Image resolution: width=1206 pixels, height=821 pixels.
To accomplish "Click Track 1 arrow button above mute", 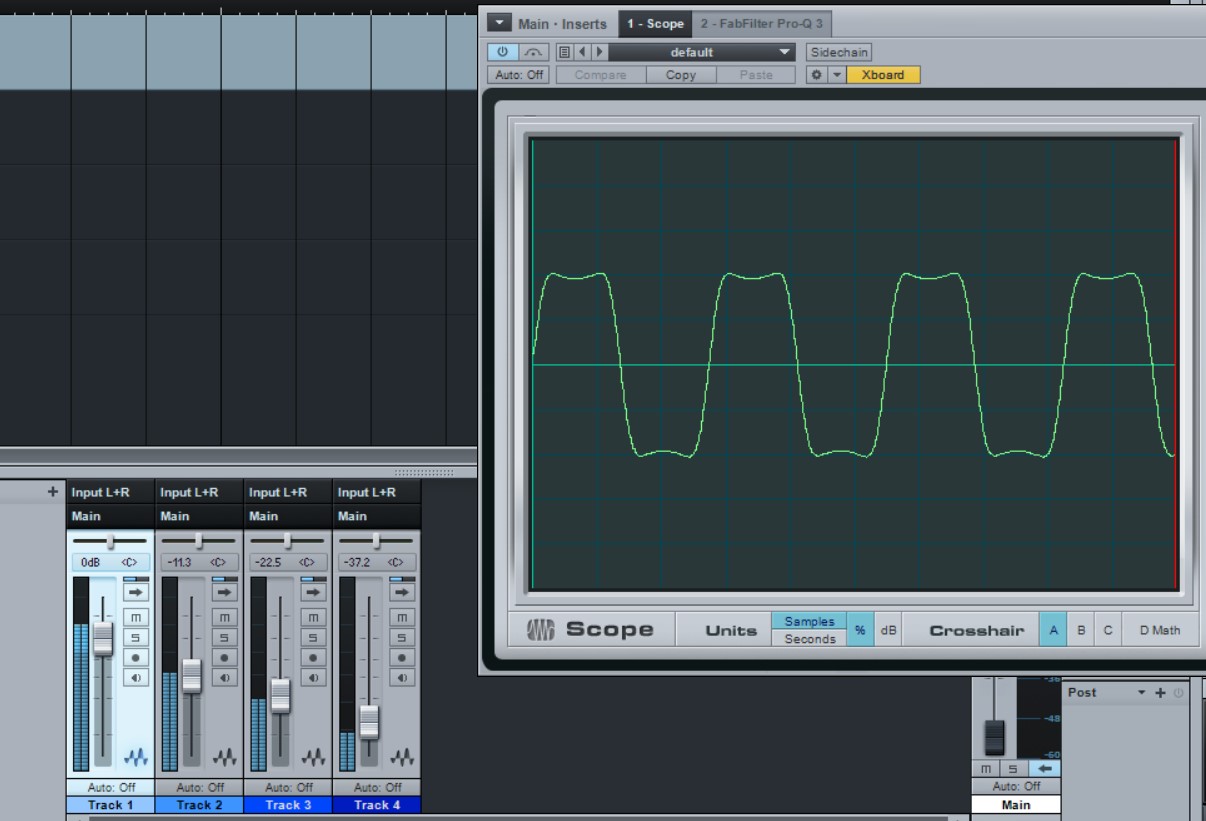I will [x=135, y=592].
